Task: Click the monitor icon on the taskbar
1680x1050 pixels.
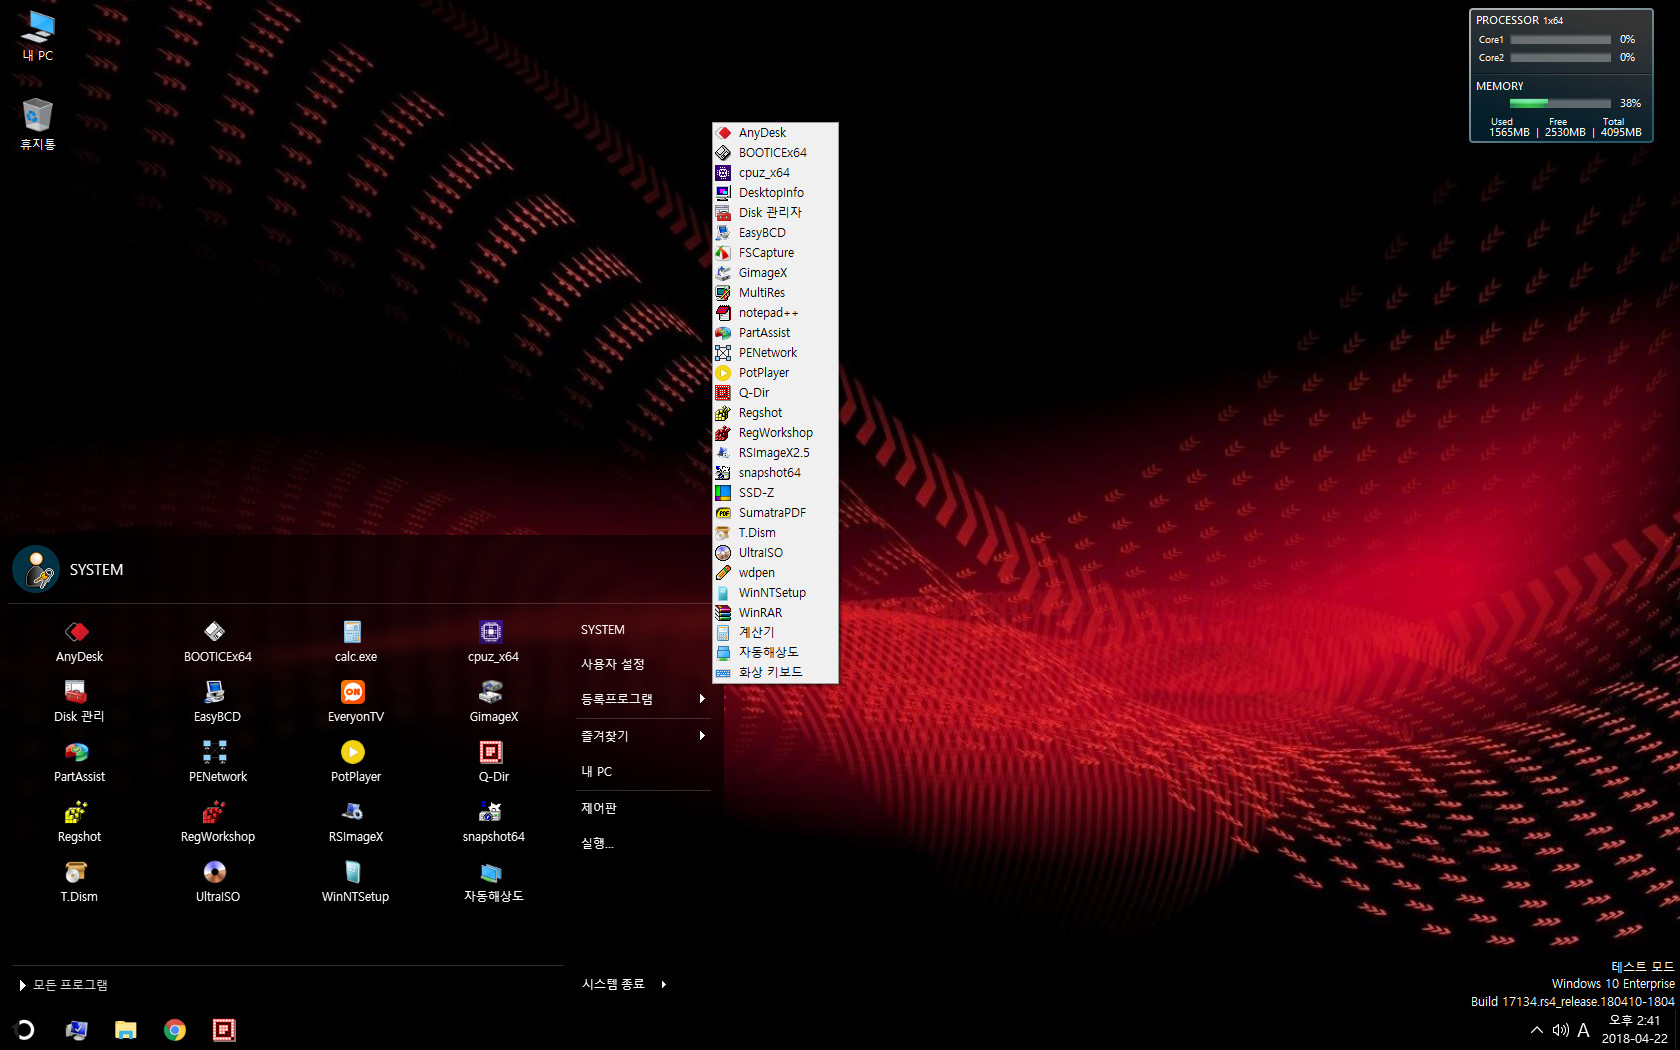Action: click(76, 1030)
